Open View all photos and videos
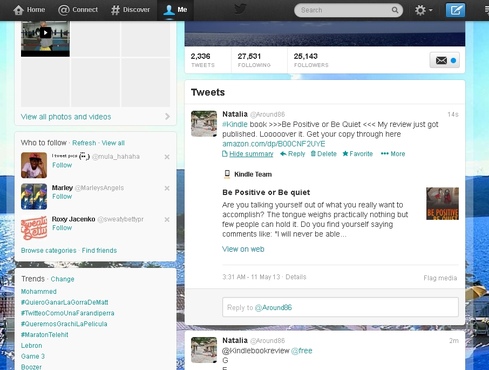 (66, 117)
